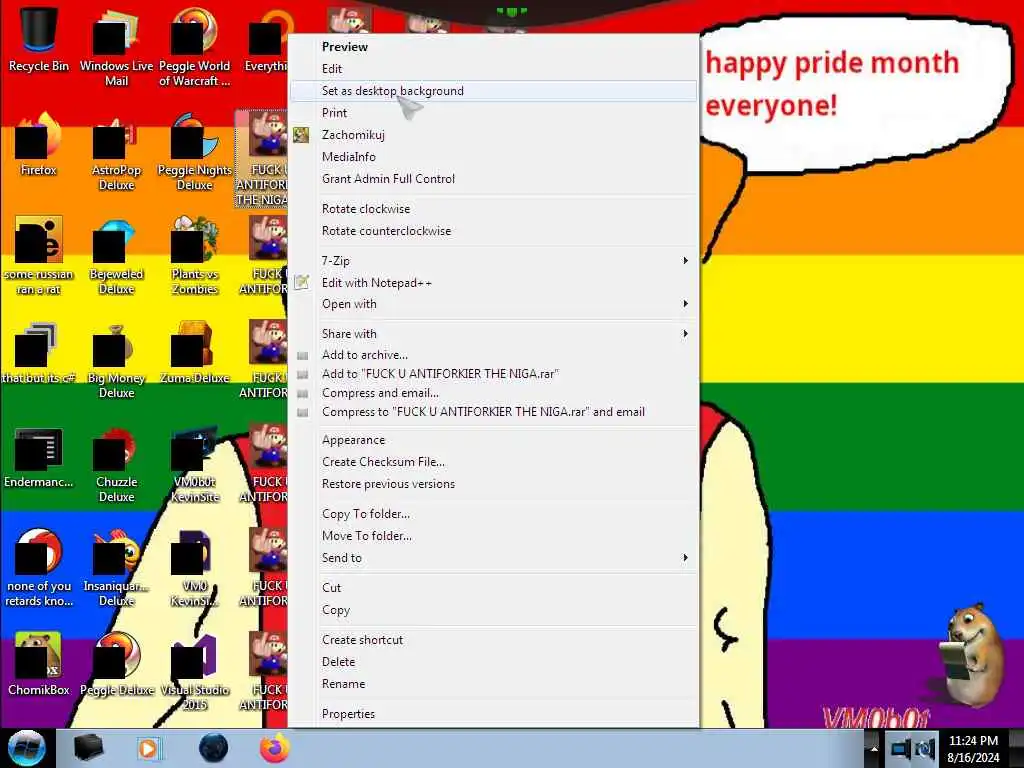1024x768 pixels.
Task: Choose Compress and email...
Action: point(493,393)
